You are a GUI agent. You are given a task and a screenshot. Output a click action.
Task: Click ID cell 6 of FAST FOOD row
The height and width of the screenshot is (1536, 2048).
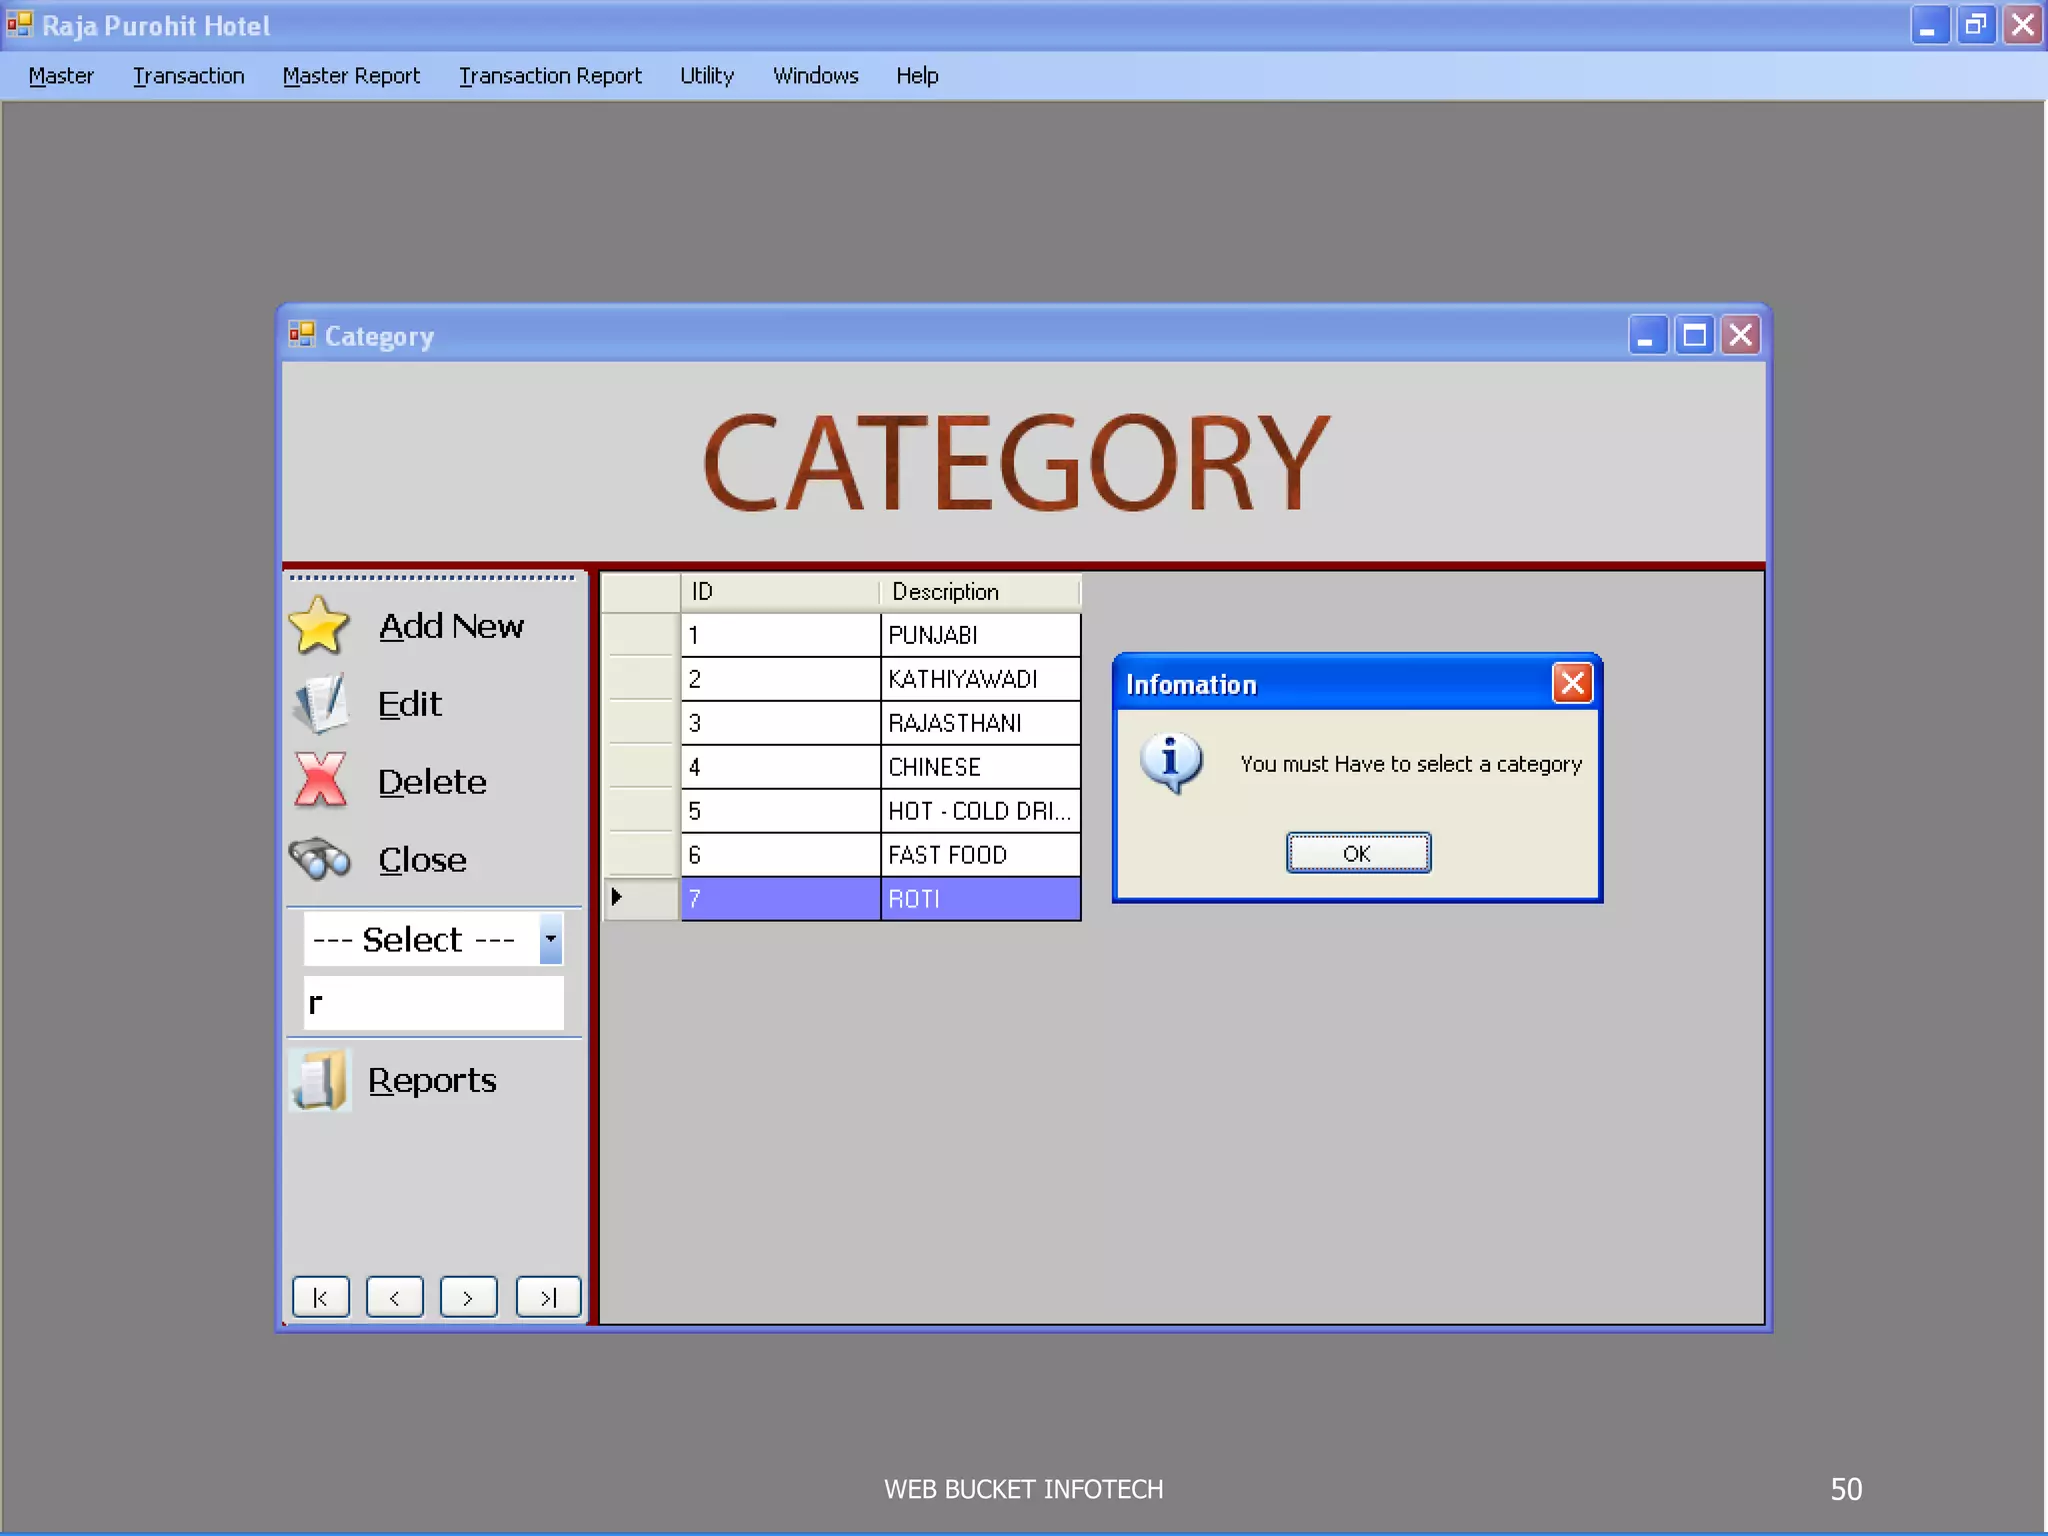pos(780,855)
